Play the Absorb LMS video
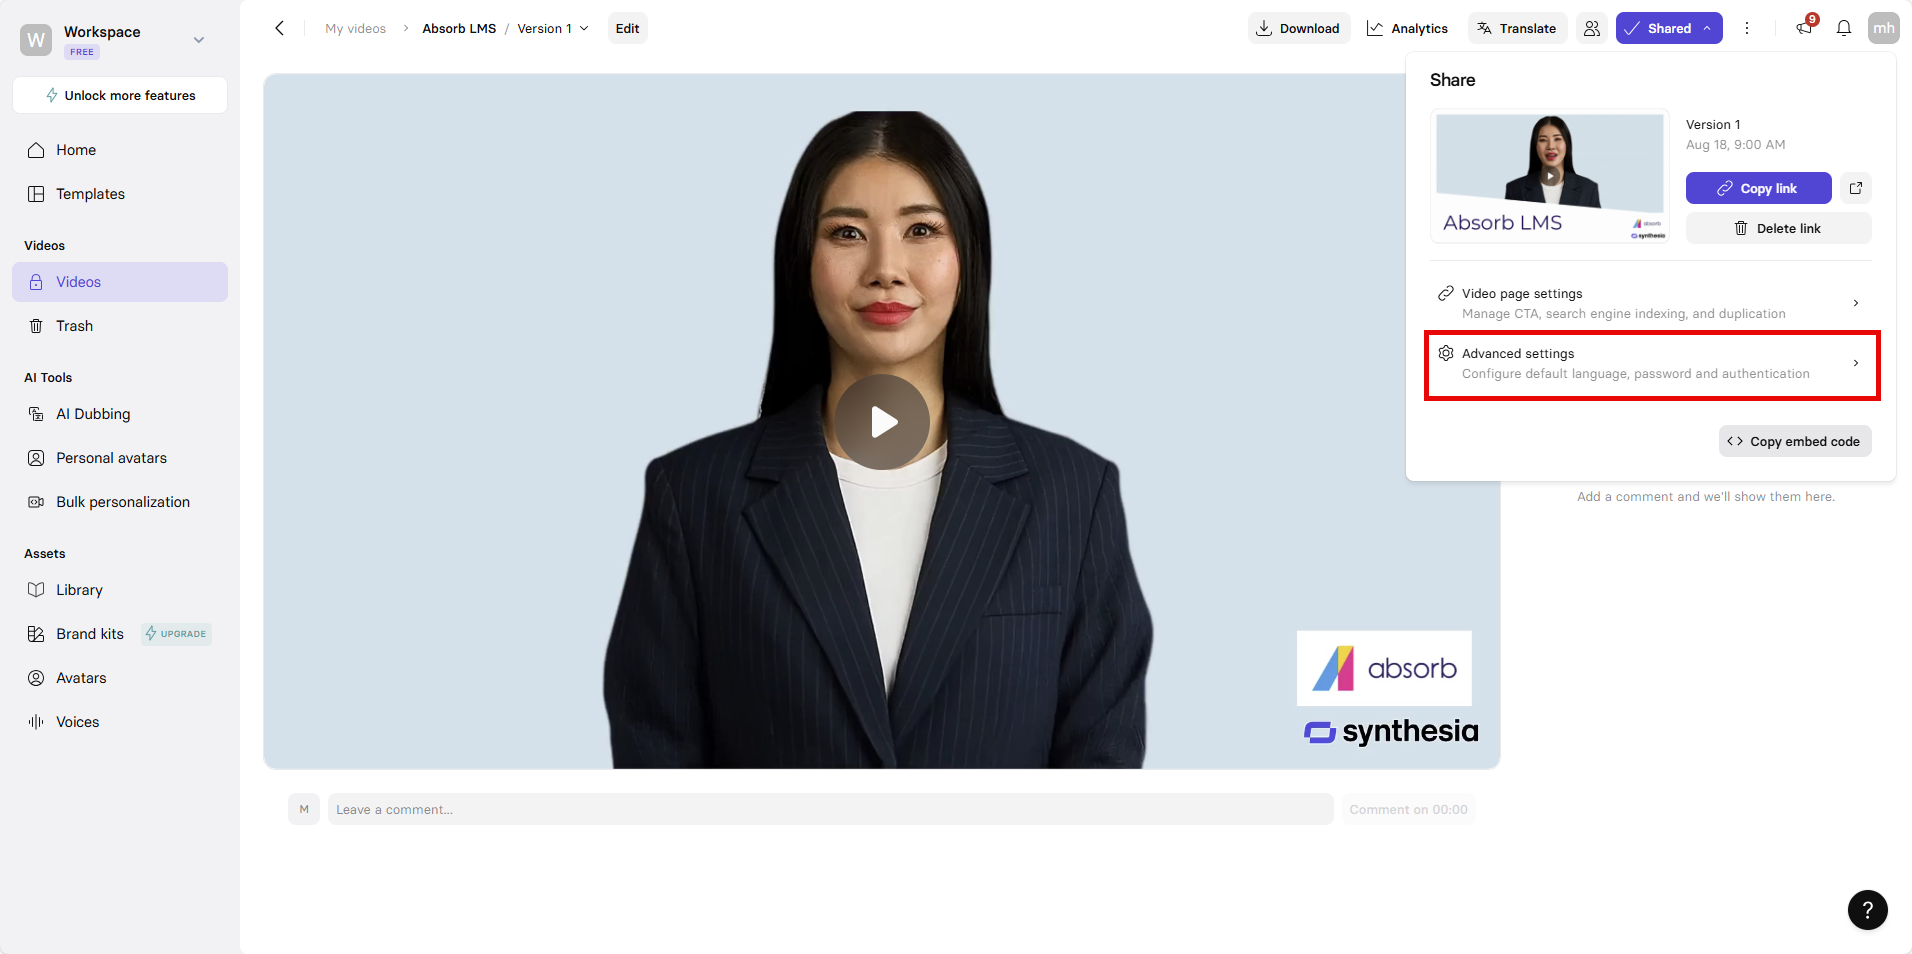Image resolution: width=1912 pixels, height=954 pixels. click(x=882, y=422)
